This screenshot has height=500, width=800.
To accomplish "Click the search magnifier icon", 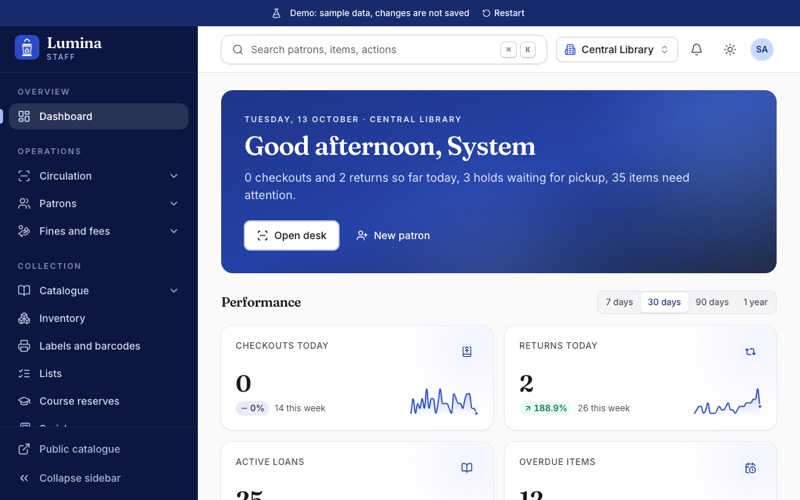I will click(238, 49).
